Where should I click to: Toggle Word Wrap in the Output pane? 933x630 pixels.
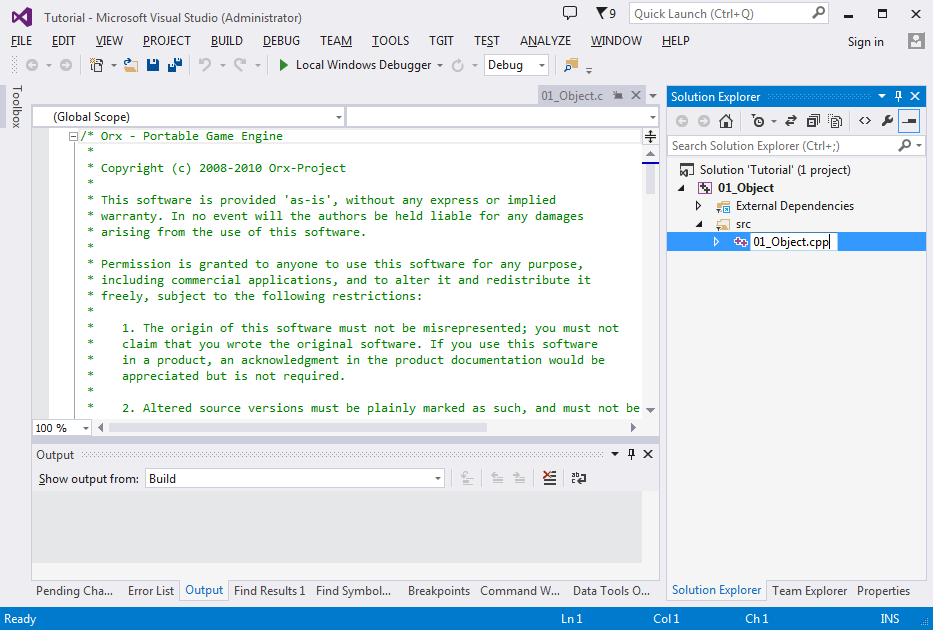(x=578, y=479)
